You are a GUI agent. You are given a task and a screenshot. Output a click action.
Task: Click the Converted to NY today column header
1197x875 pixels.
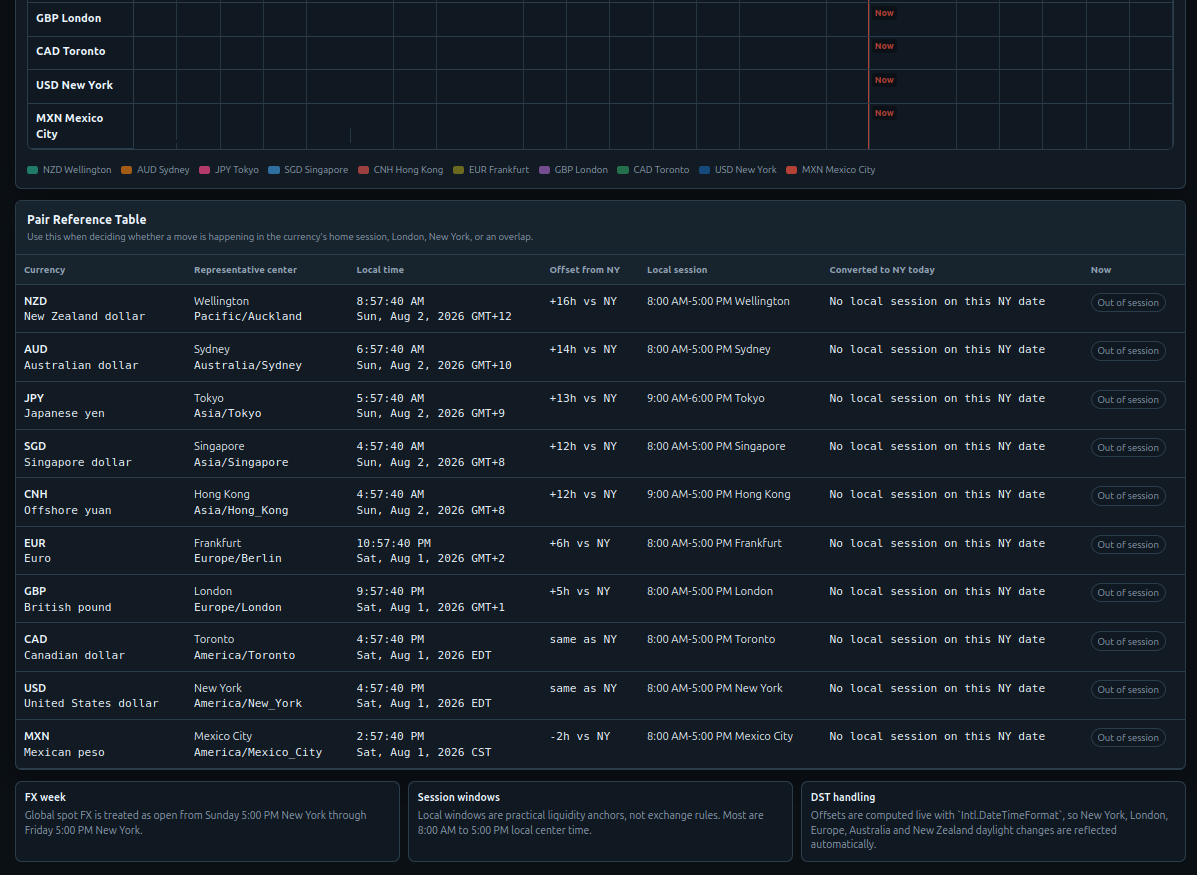[882, 270]
